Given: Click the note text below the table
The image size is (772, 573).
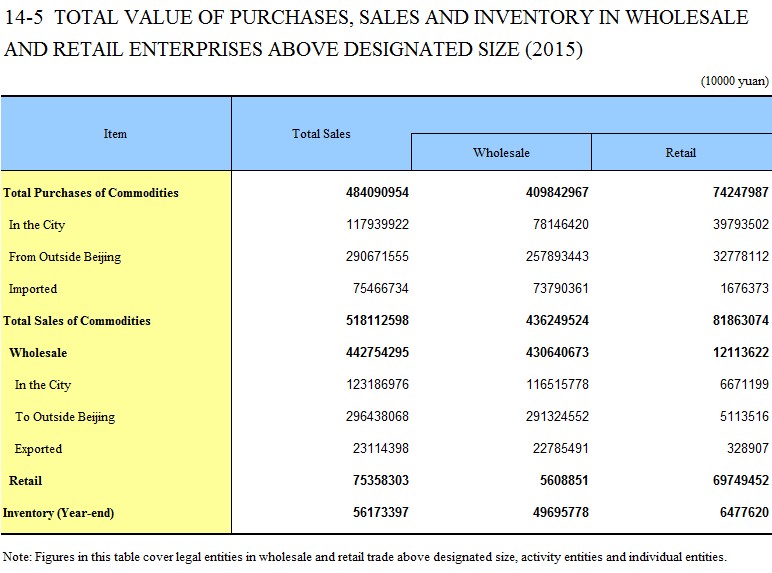Looking at the screenshot, I should (x=364, y=557).
